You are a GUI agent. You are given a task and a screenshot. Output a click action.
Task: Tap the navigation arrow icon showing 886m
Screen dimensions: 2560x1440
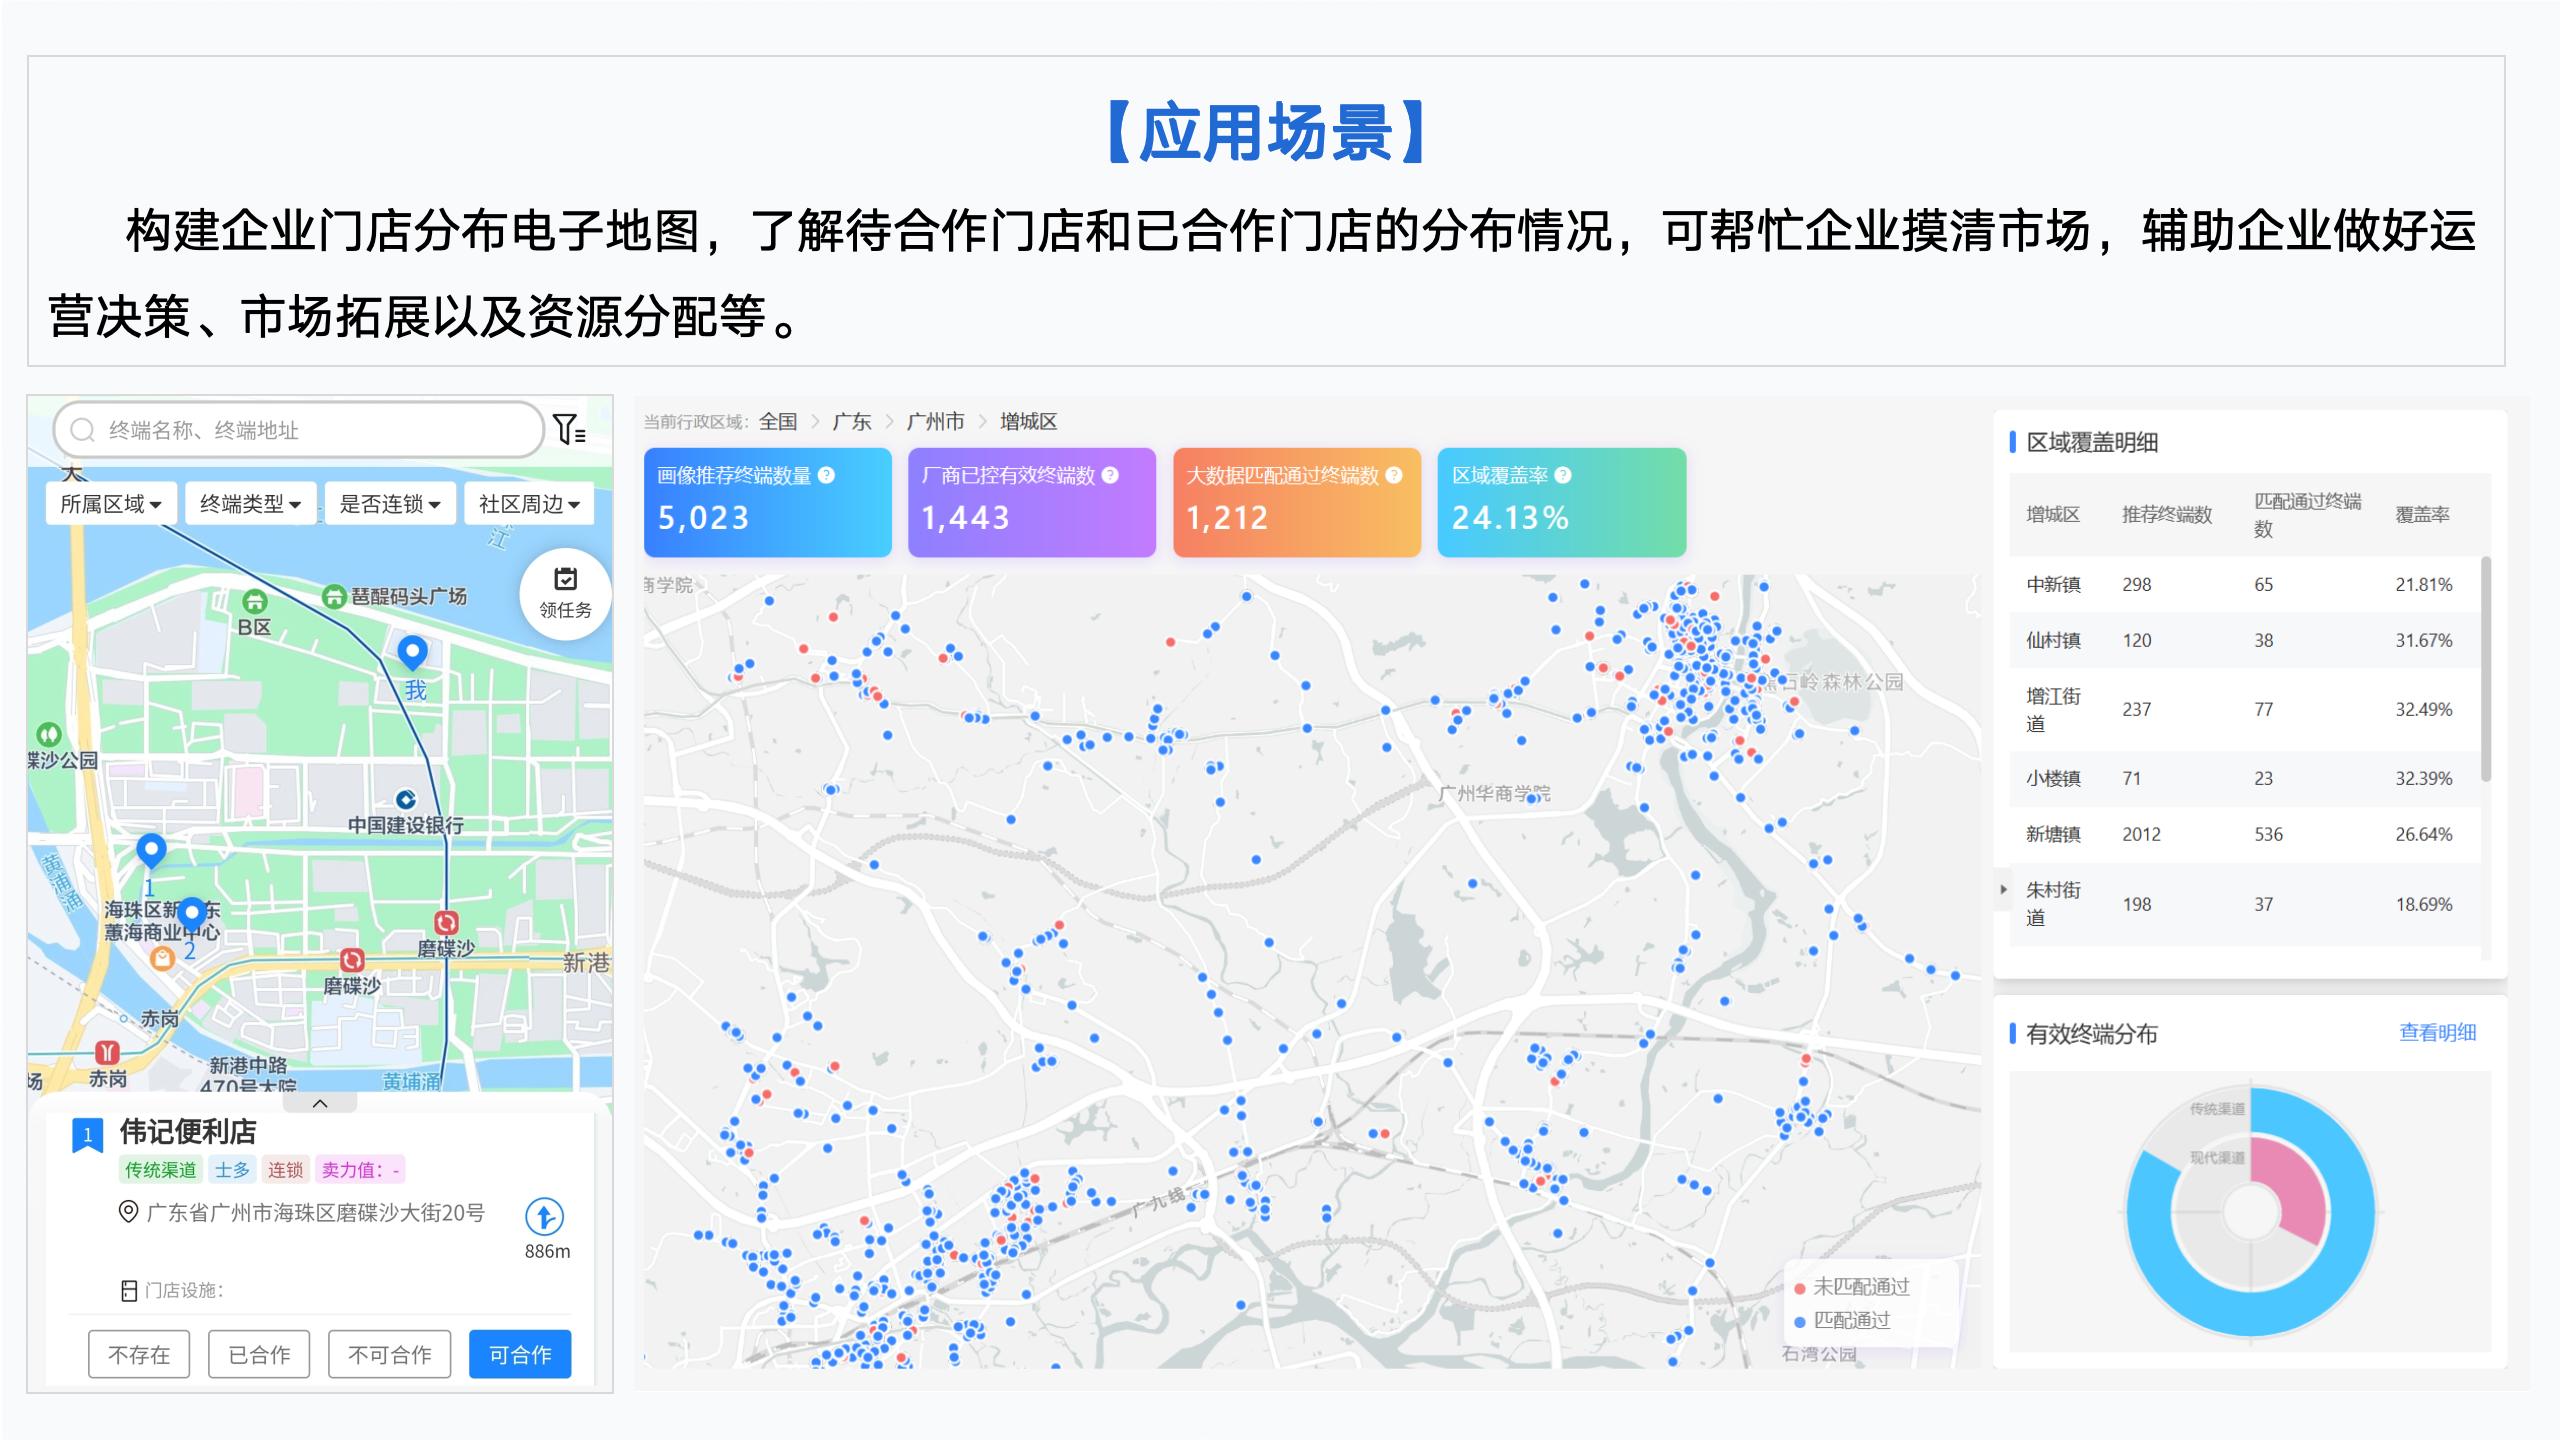545,1216
